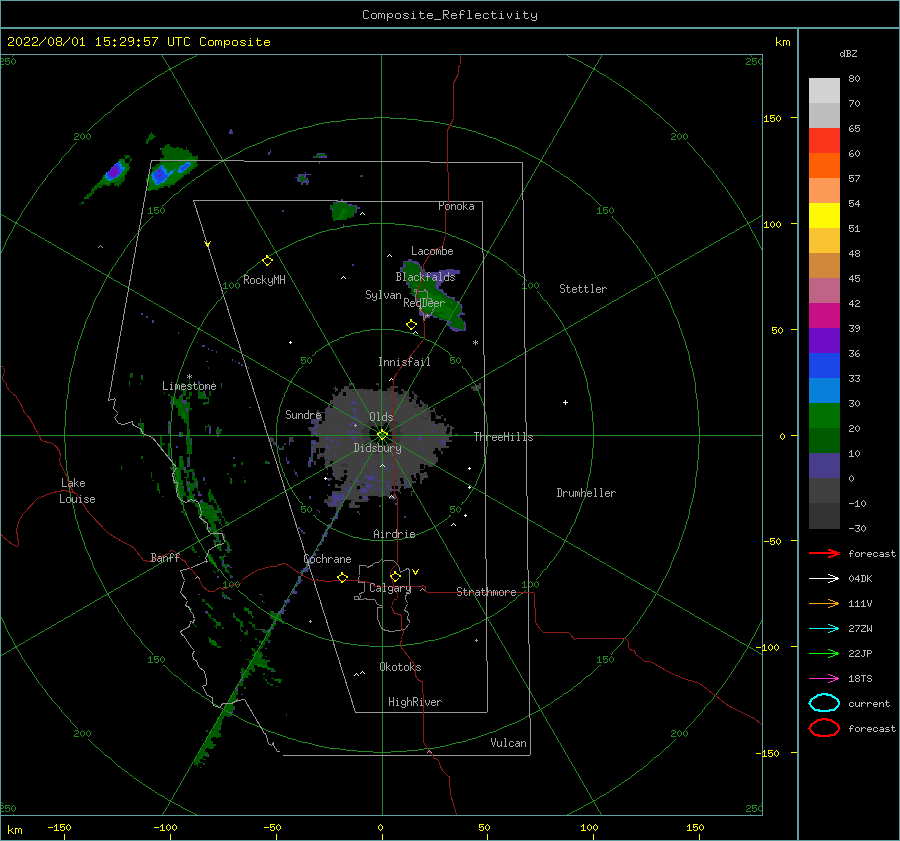Click the timestamp 2022/08/01 15:29:57 UTC Composite
Image resolution: width=900 pixels, height=841 pixels.
pos(138,42)
